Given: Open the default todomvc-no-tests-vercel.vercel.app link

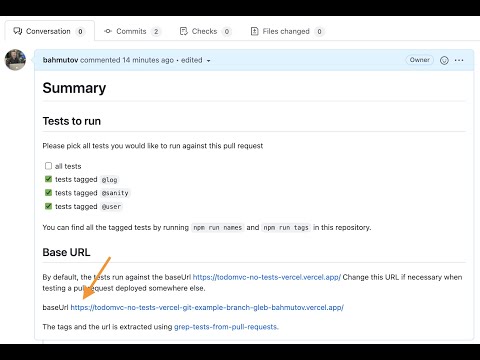Looking at the screenshot, I should 267,277.
